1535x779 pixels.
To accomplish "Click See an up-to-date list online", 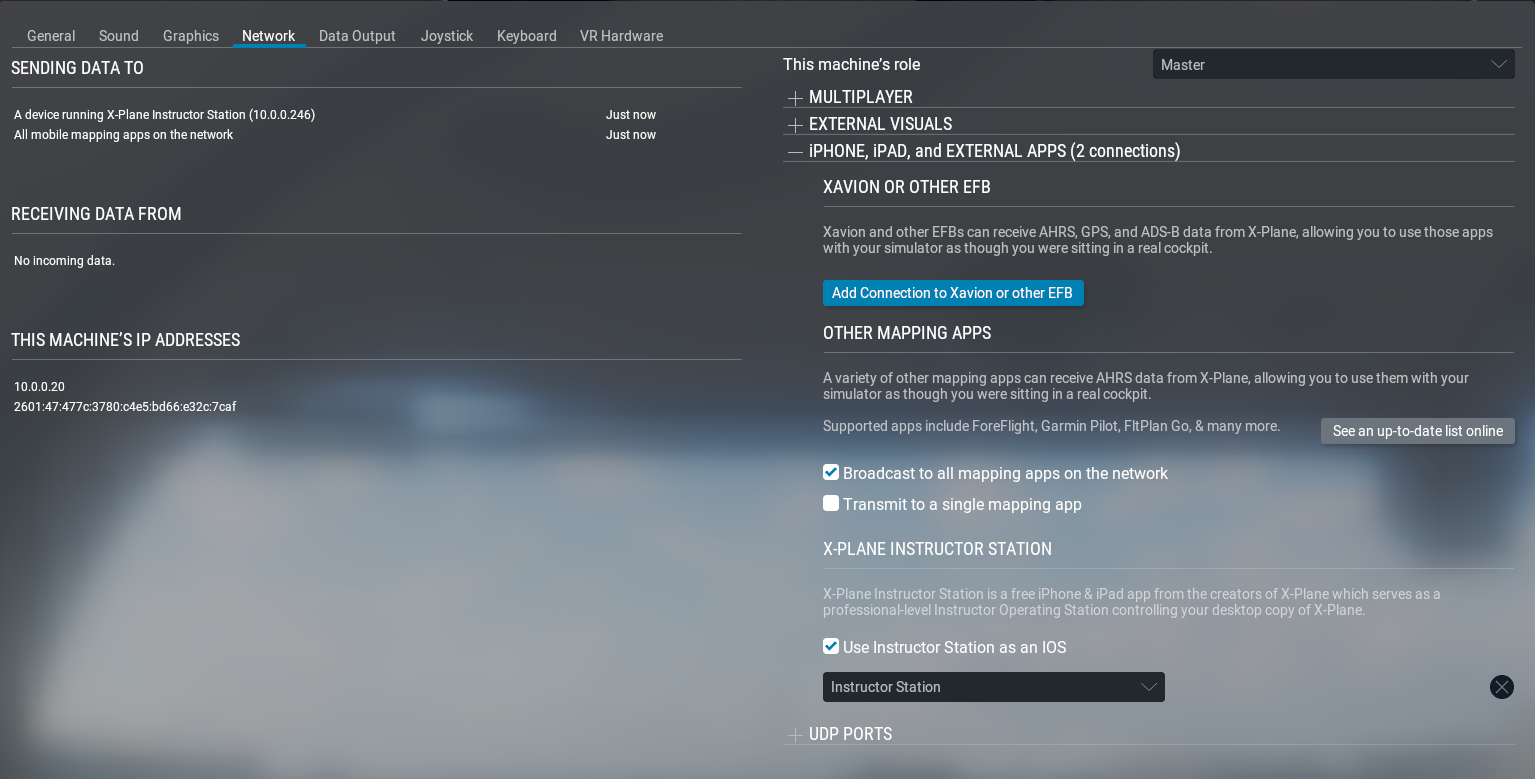I will pos(1417,431).
